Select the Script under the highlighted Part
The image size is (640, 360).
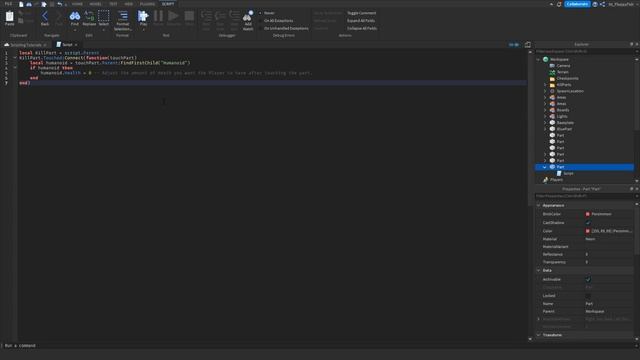coord(568,173)
